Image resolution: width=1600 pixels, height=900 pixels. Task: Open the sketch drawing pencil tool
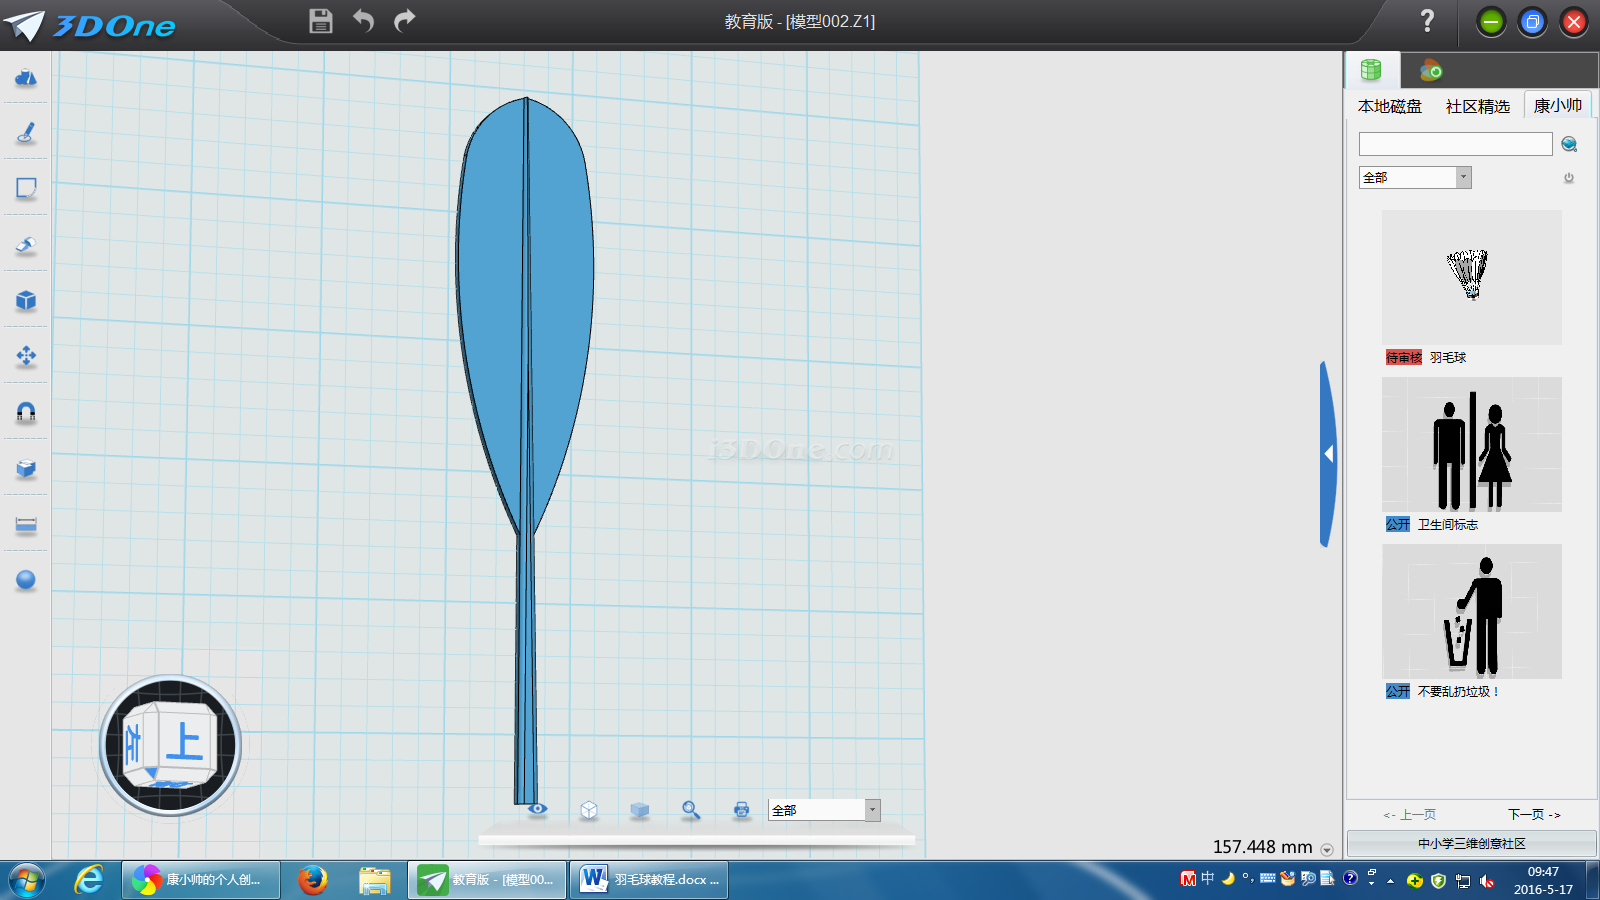point(26,132)
